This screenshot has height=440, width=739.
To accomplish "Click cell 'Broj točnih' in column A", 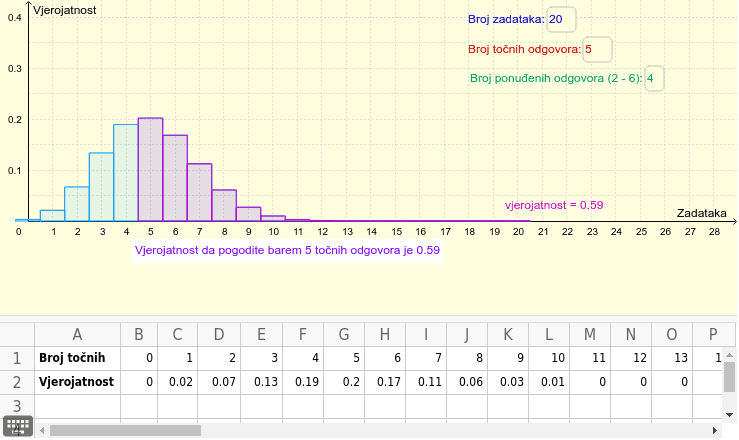I will [77, 359].
